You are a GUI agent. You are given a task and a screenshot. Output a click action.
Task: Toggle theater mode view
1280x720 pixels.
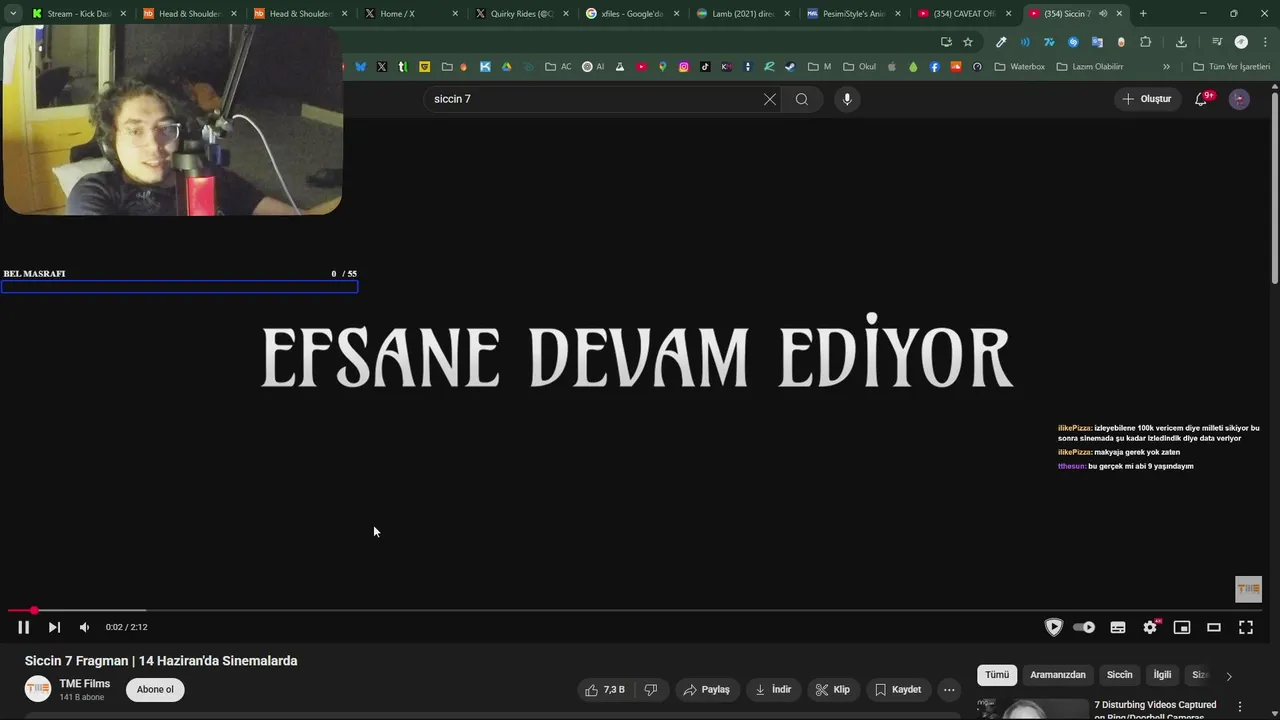[x=1214, y=627]
